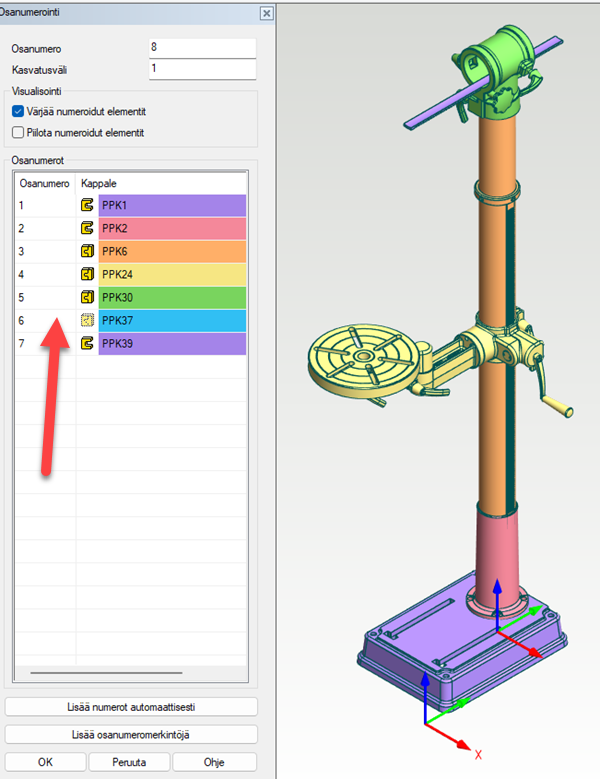Click the part icon next to PPK2

click(x=87, y=229)
